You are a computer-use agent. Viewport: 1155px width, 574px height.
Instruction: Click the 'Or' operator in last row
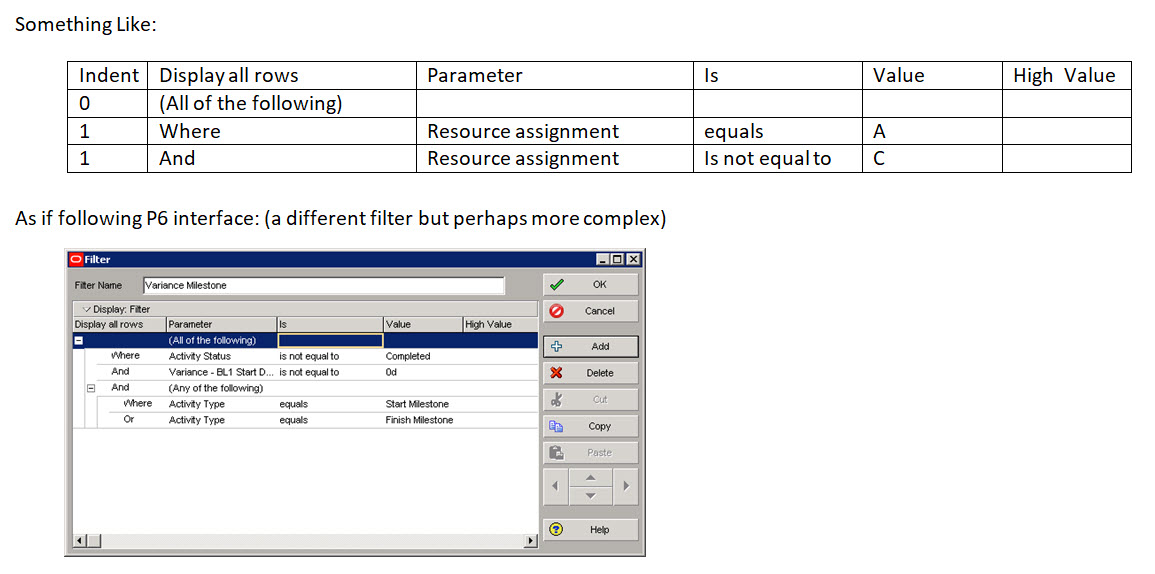tap(129, 420)
